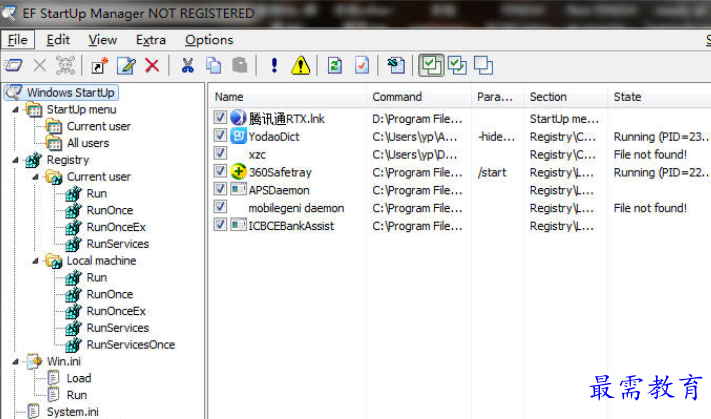
Task: Collapse the Registry tree node
Action: click(x=15, y=160)
